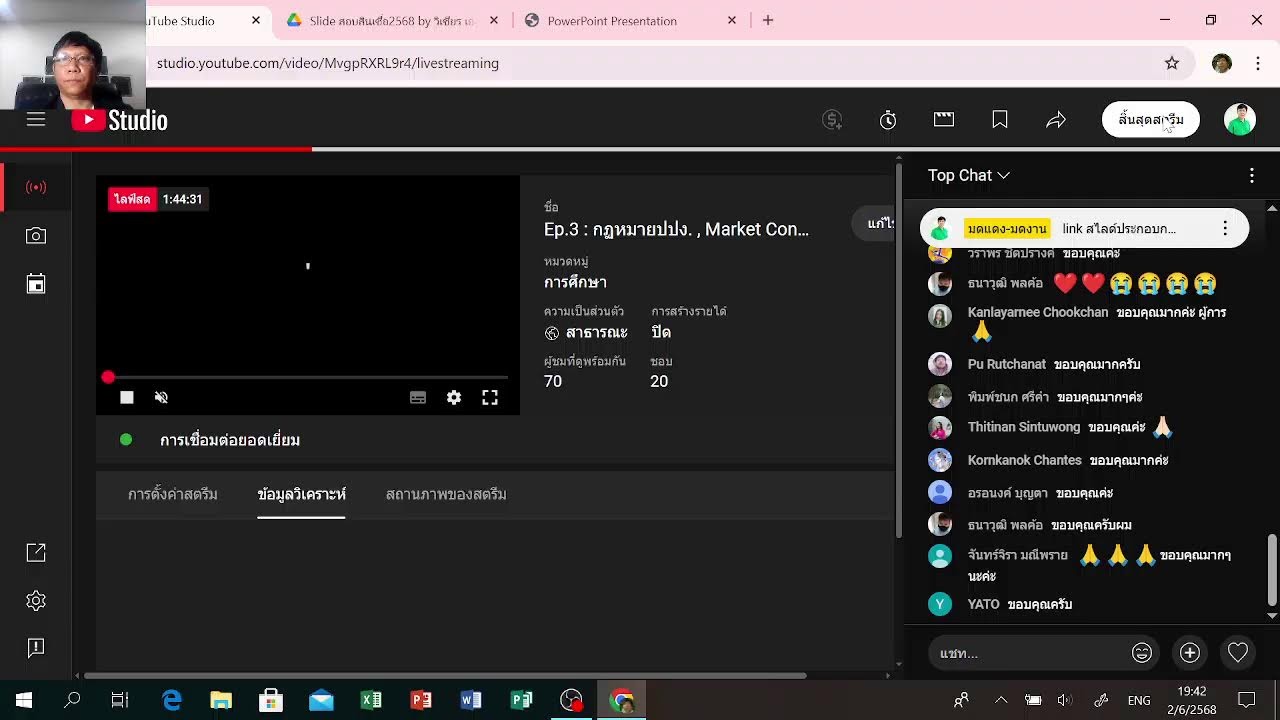Click the bookmark highlight icon
This screenshot has width=1280, height=720.
tap(1000, 120)
